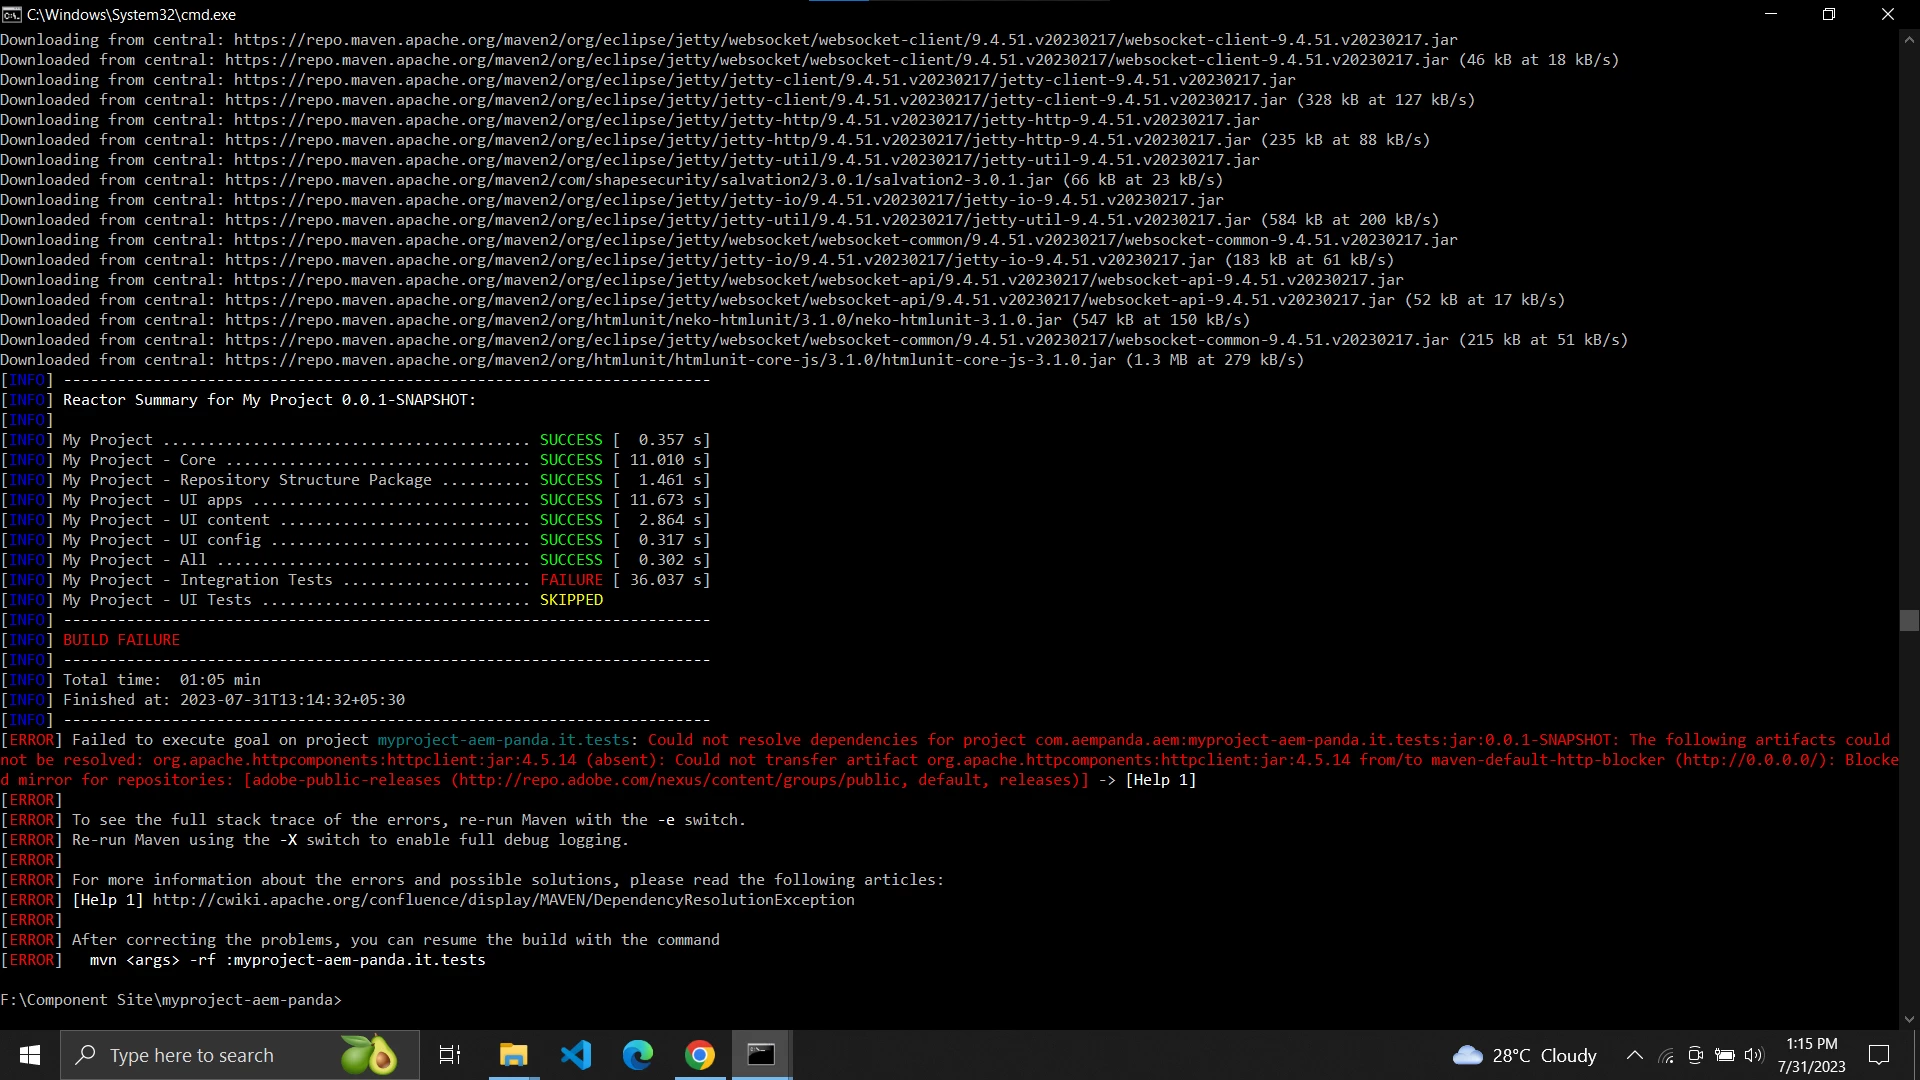Click scrollbar down arrow in console
1920x1080 pixels.
1909,1019
